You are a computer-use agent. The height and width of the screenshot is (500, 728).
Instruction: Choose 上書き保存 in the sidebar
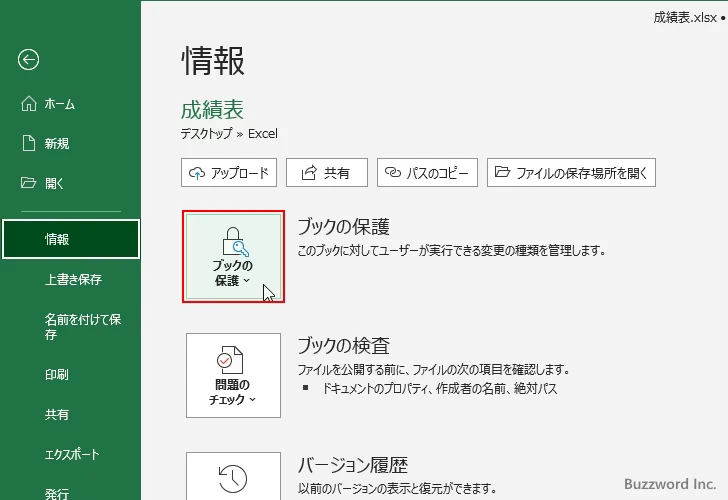73,279
